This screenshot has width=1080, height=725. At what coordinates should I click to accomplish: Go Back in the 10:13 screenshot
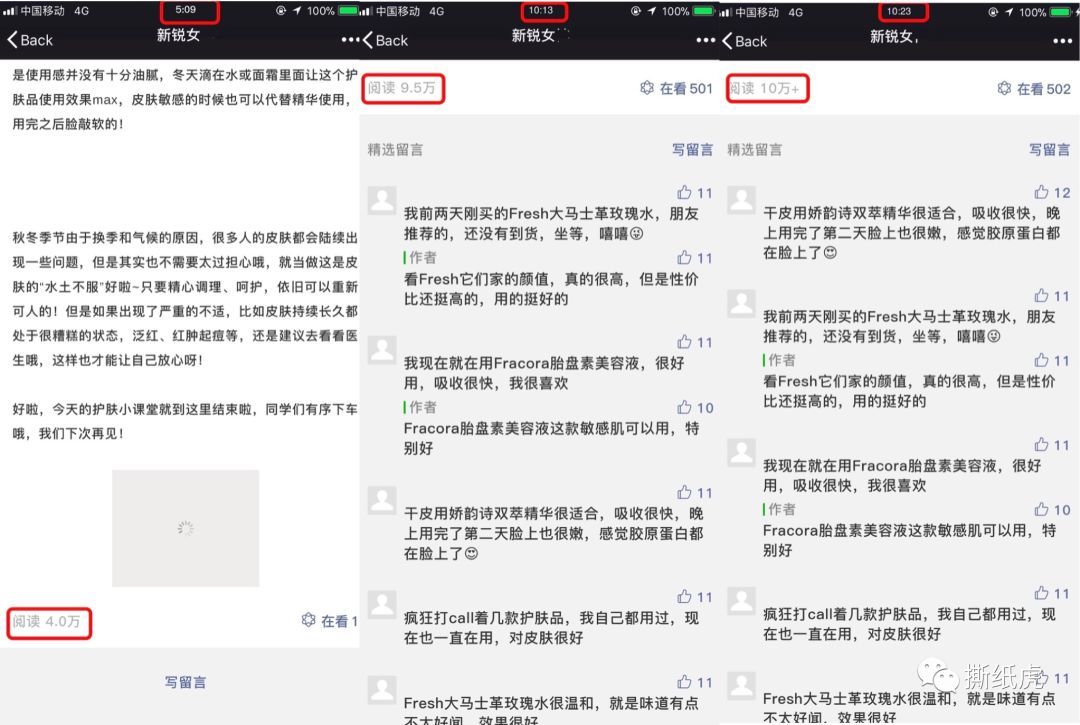pyautogui.click(x=385, y=41)
